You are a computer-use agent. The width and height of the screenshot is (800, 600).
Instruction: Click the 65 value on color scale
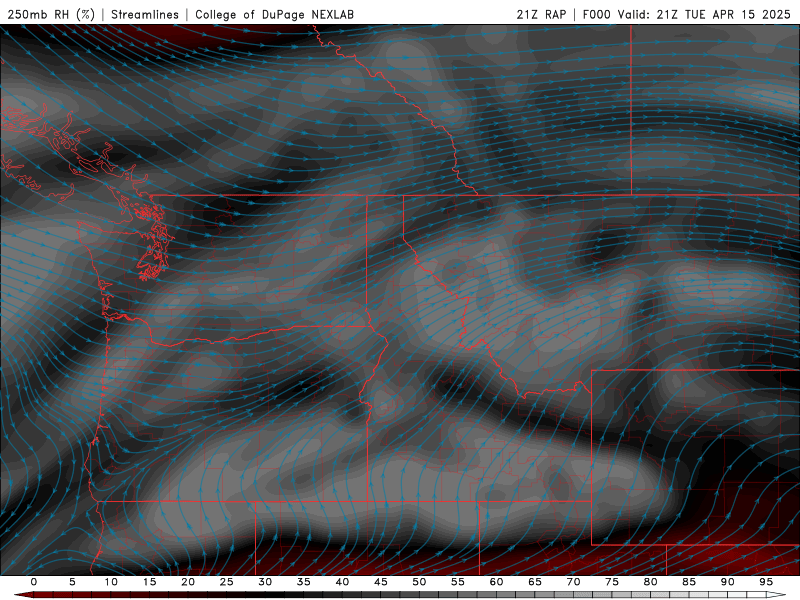coord(535,582)
